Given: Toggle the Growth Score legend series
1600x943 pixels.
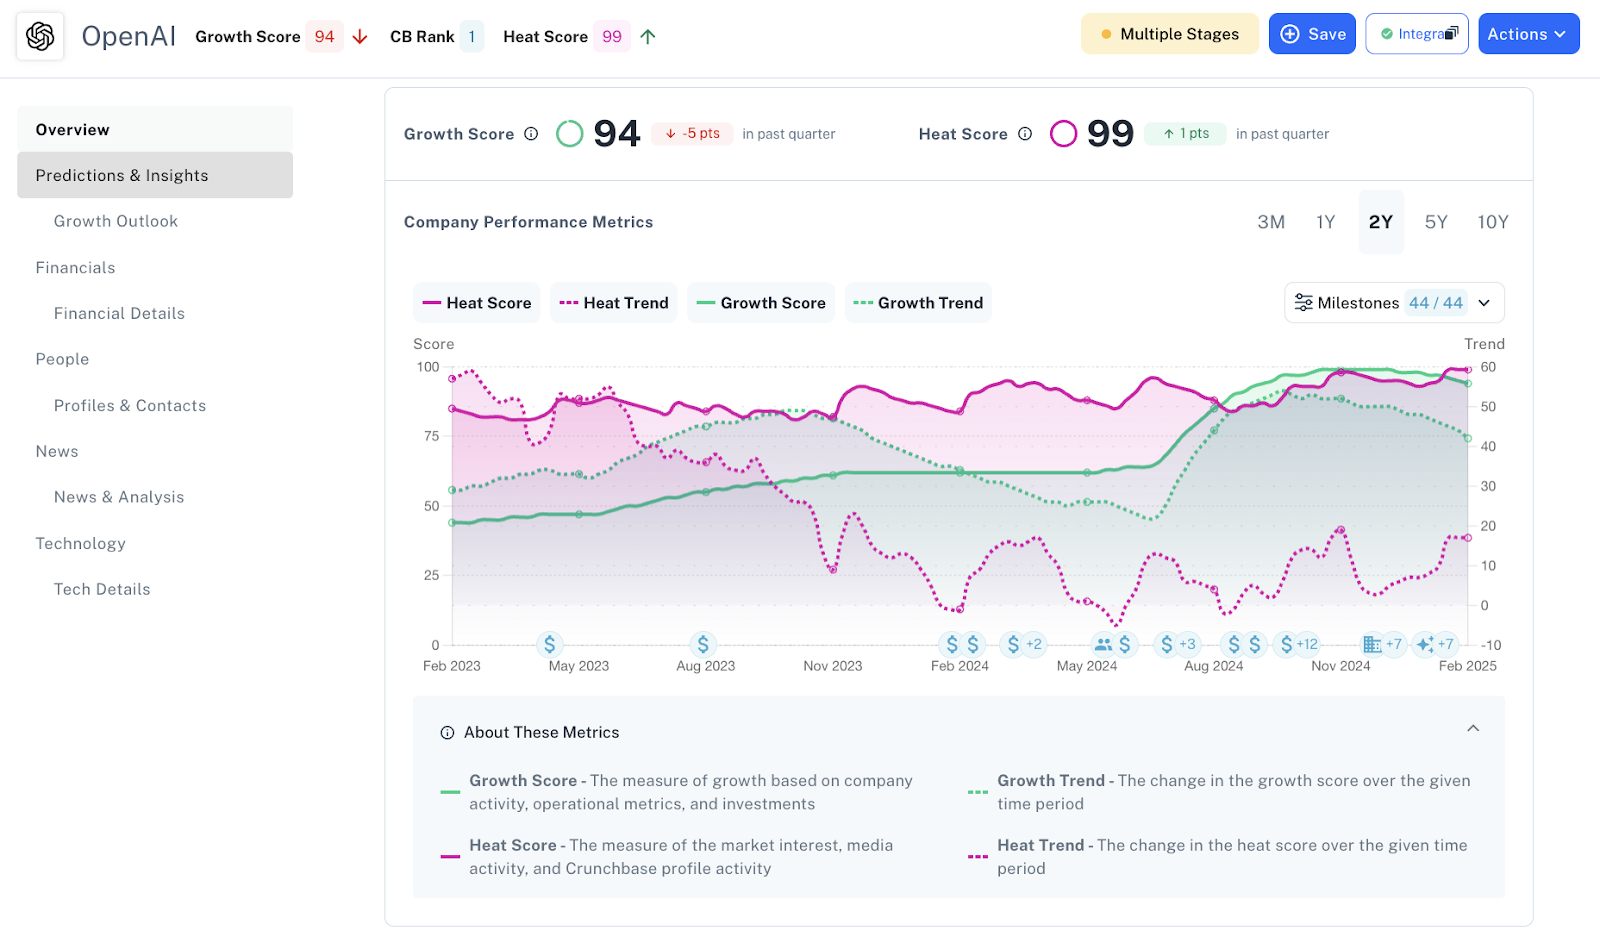Looking at the screenshot, I should click(x=761, y=303).
